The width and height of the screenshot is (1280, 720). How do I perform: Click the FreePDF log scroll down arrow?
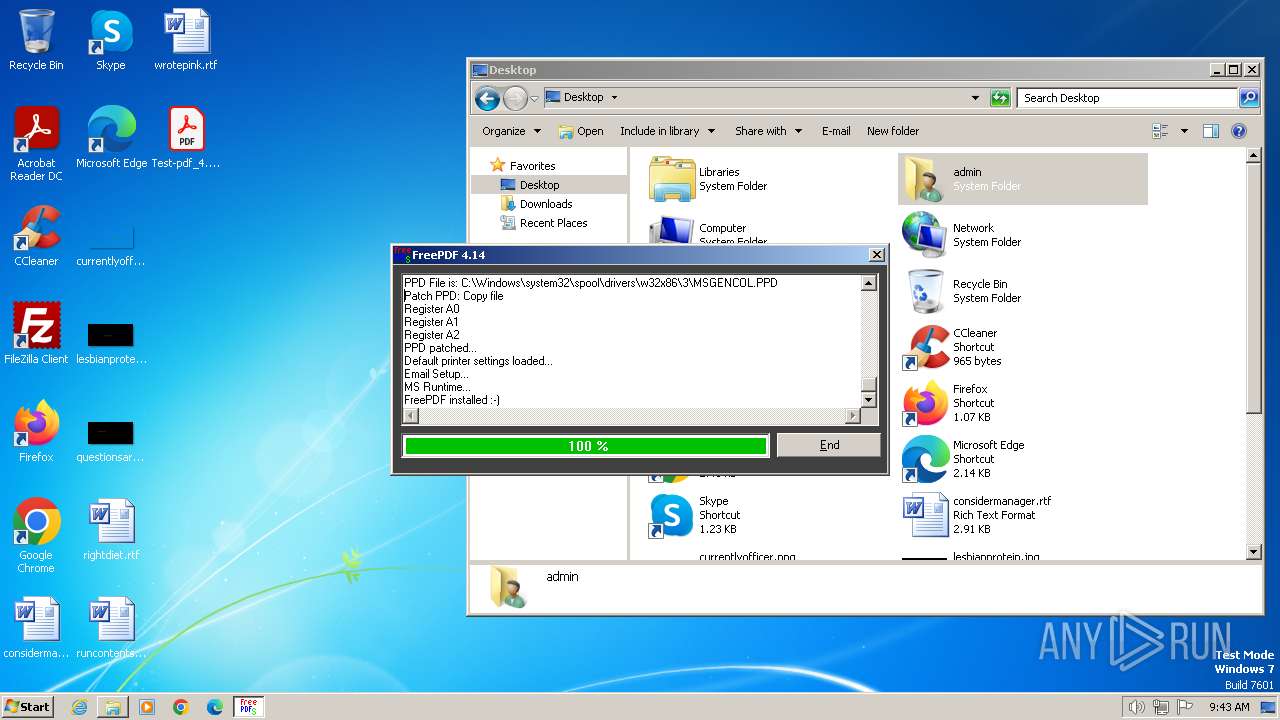pyautogui.click(x=869, y=400)
